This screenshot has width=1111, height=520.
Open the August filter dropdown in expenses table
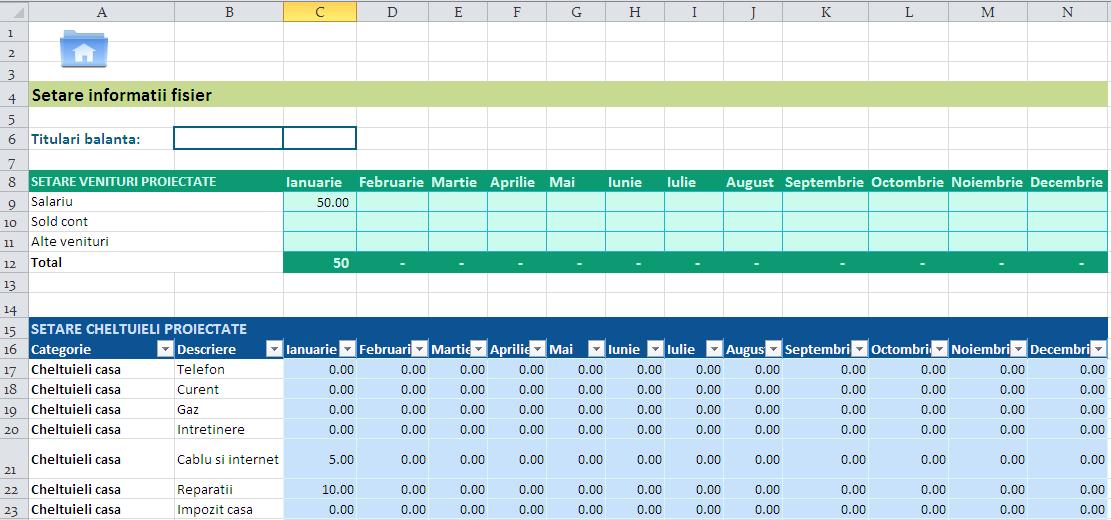(x=774, y=349)
